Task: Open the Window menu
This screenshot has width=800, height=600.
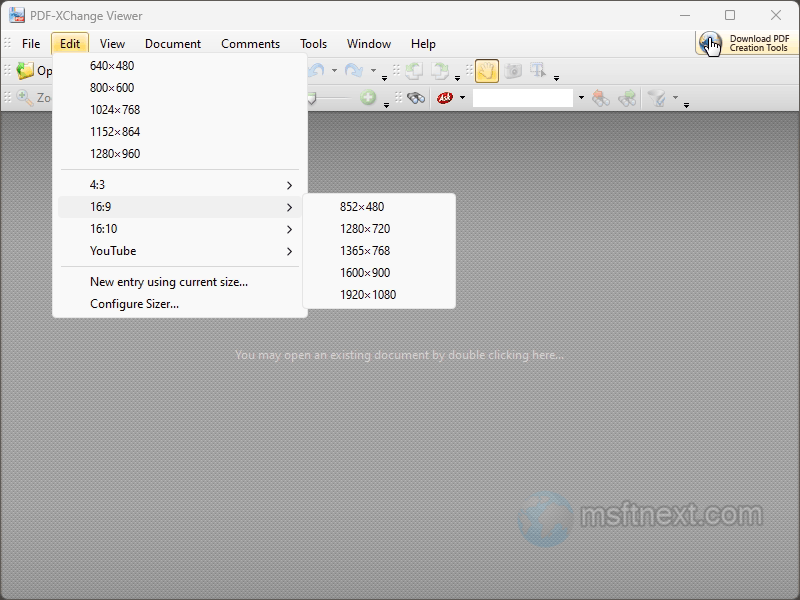Action: (369, 44)
